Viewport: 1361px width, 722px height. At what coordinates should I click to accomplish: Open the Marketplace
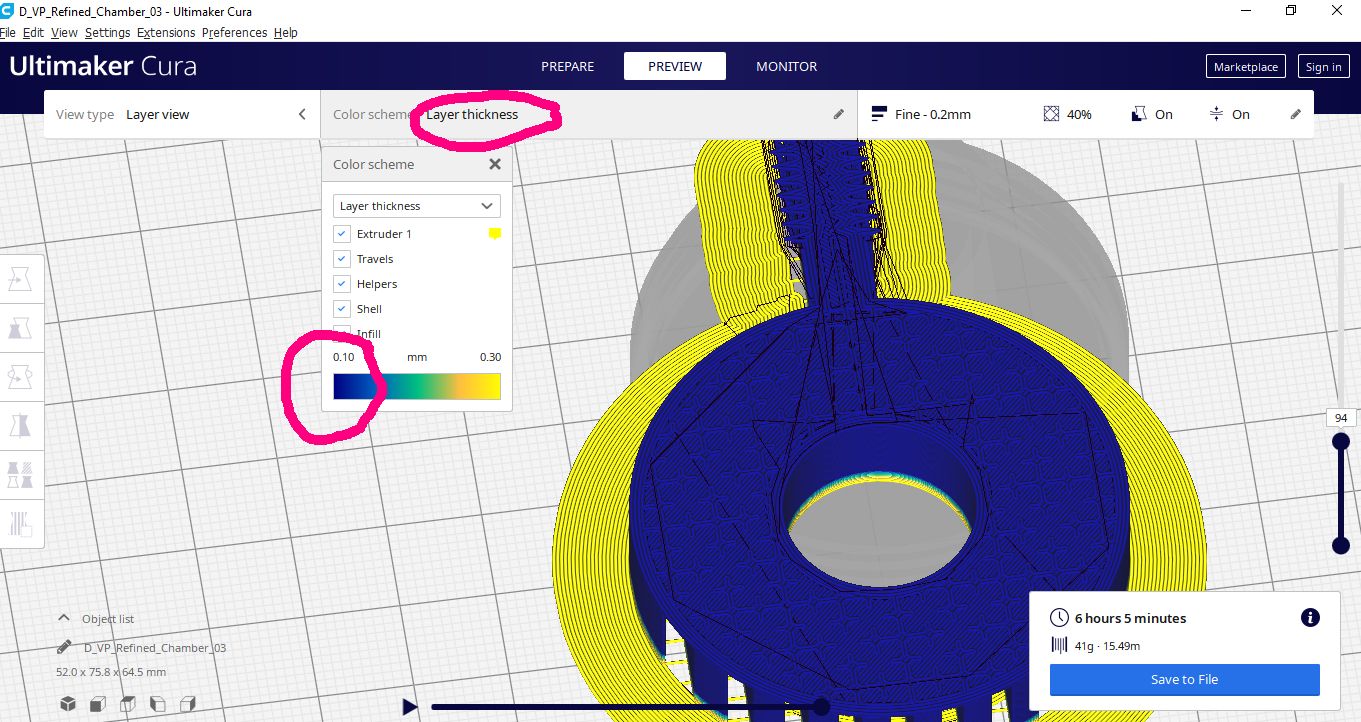(x=1245, y=67)
